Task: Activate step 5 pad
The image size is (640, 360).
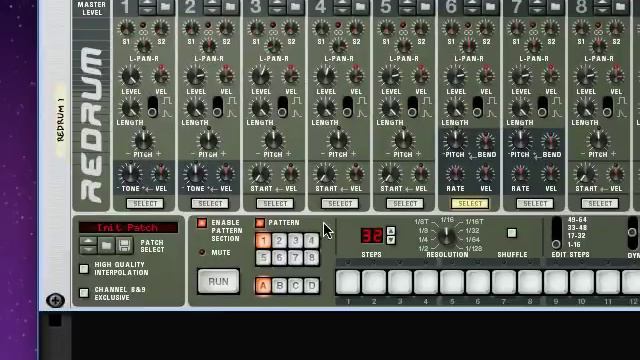Action: pos(452,282)
